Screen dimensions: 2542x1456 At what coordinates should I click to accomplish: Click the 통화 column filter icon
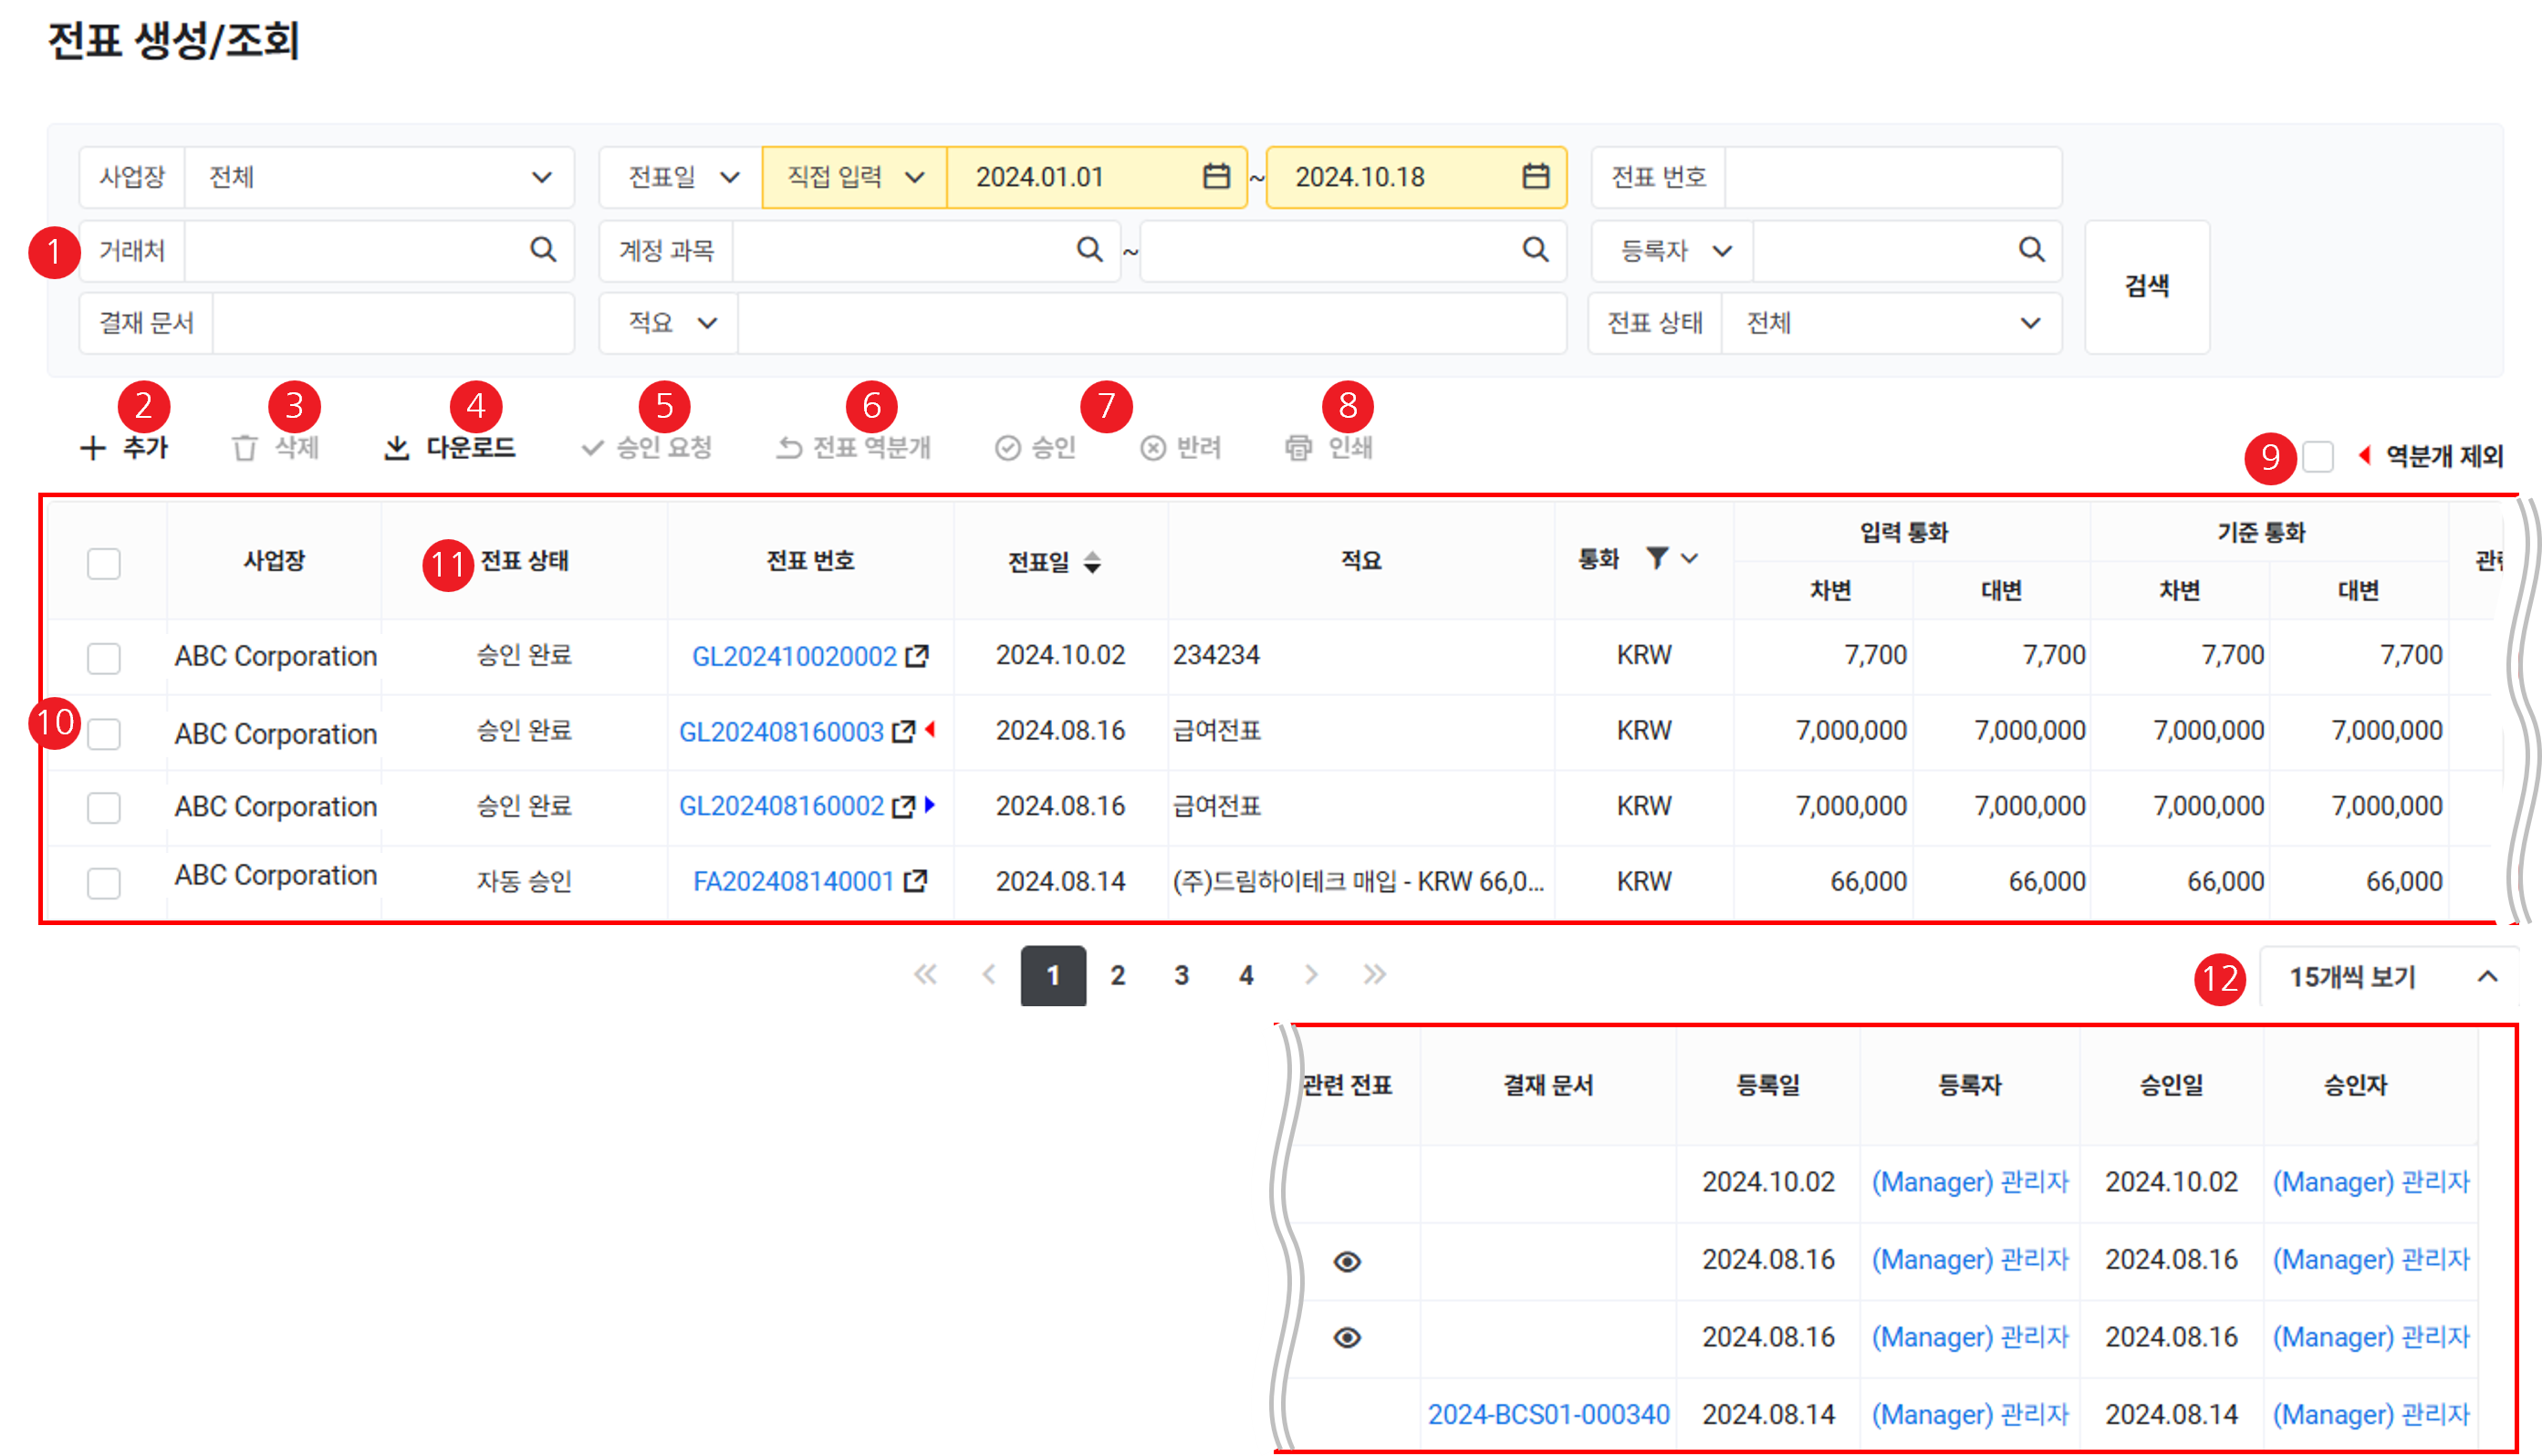point(1657,558)
